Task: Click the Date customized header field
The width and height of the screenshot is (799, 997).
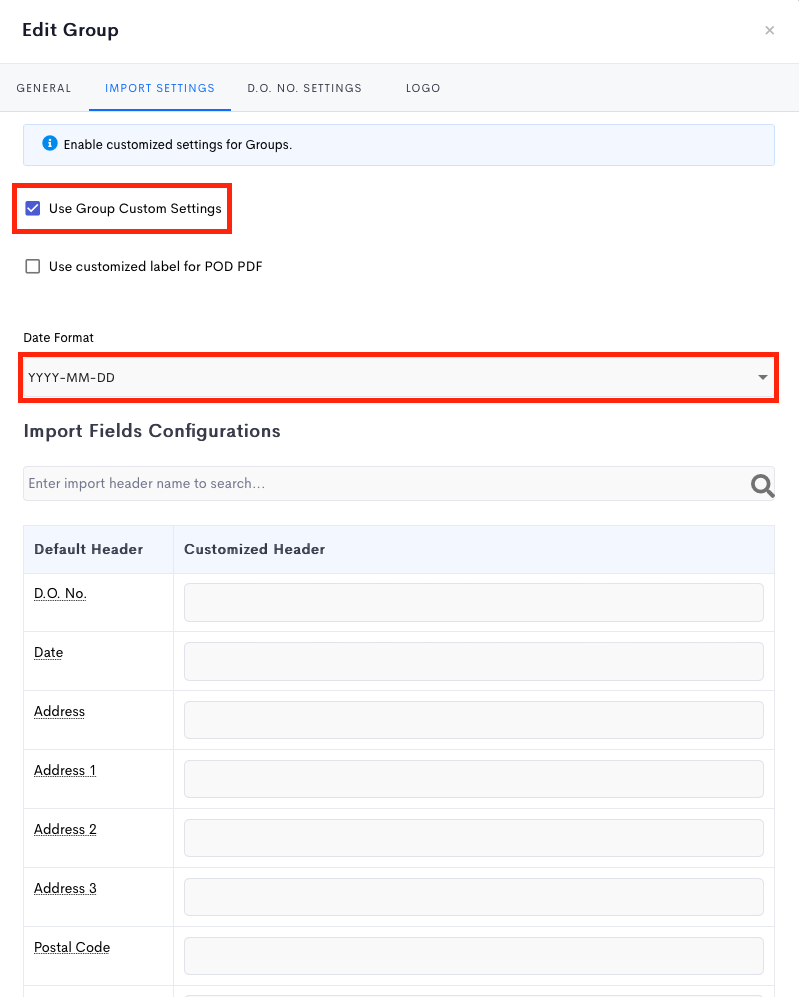Action: click(x=474, y=661)
